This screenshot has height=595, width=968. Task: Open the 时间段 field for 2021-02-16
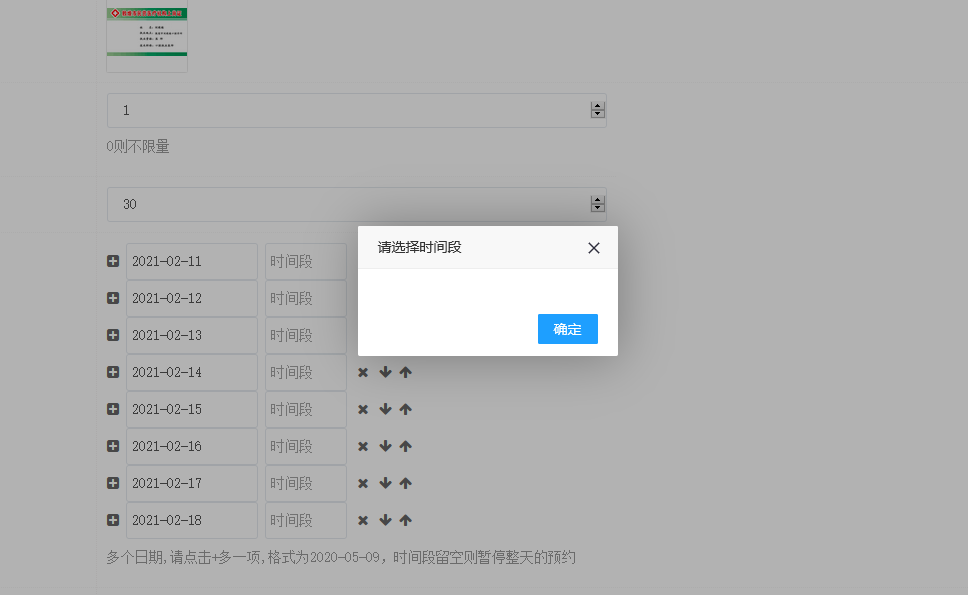click(x=305, y=446)
